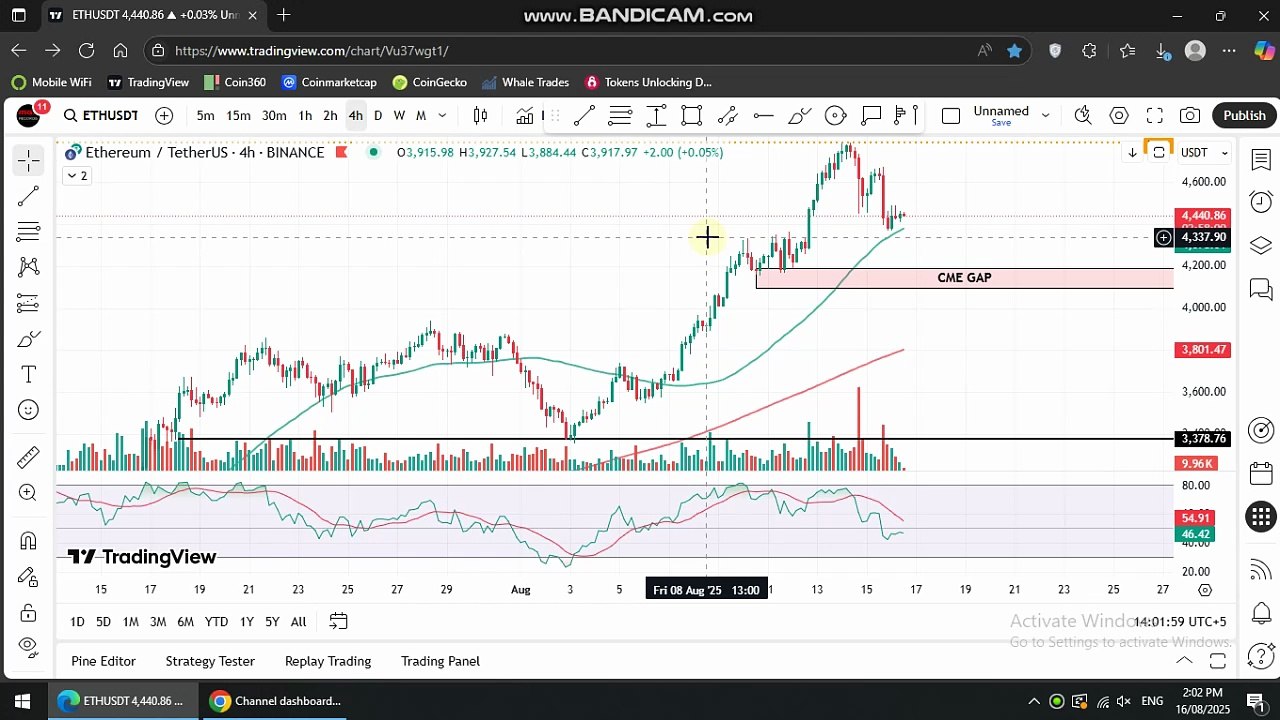
Task: Switch to D daily timeframe
Action: [x=378, y=116]
